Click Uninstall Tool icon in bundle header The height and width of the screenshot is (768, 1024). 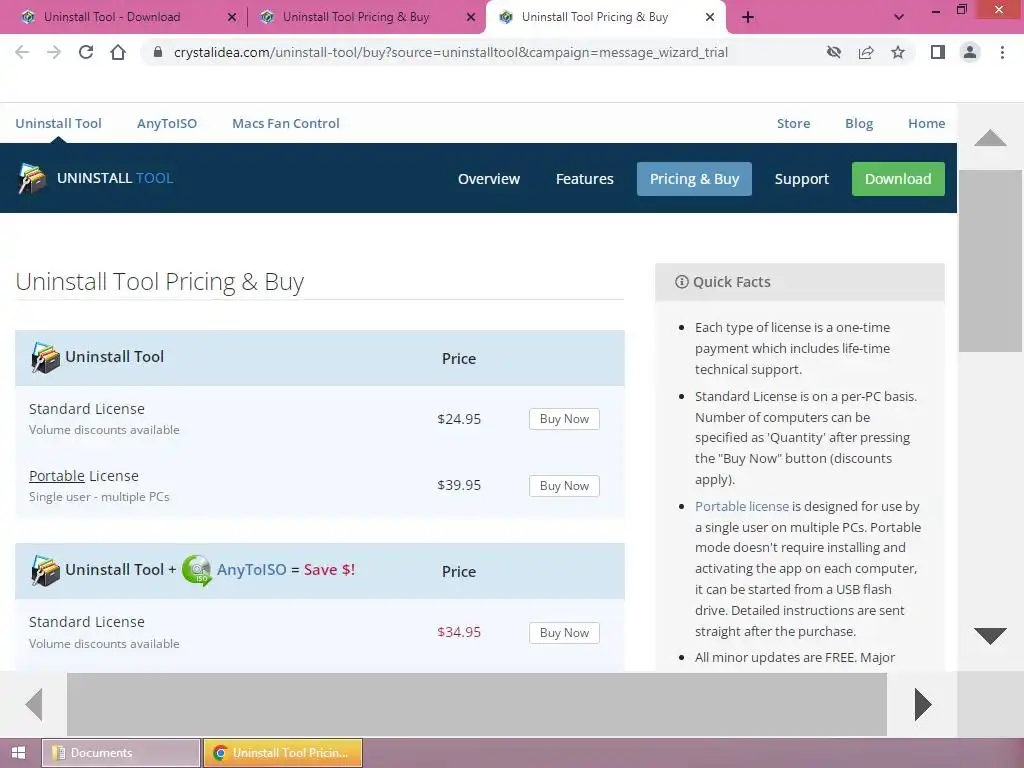[x=45, y=570]
